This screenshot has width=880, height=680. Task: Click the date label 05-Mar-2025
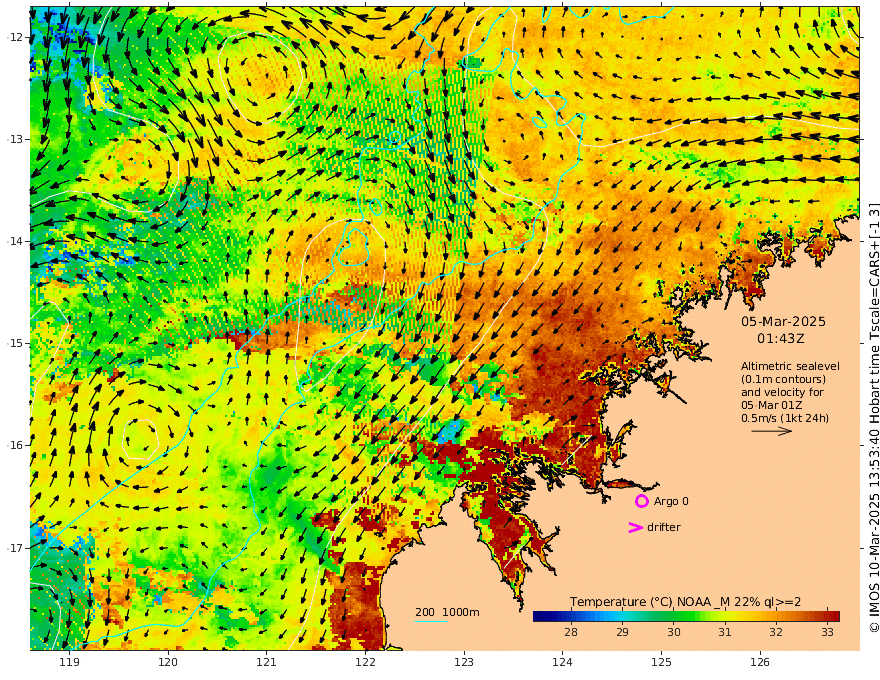(783, 321)
